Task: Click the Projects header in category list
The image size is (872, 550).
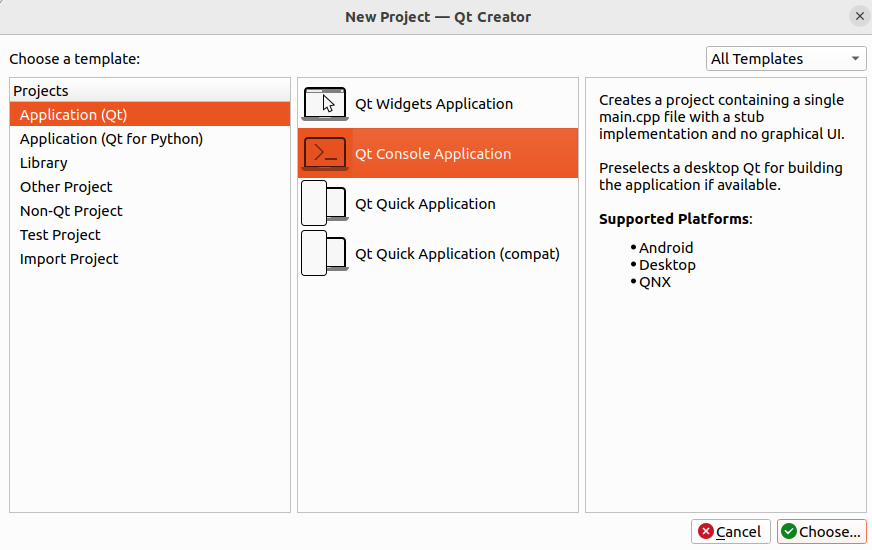Action: point(150,91)
